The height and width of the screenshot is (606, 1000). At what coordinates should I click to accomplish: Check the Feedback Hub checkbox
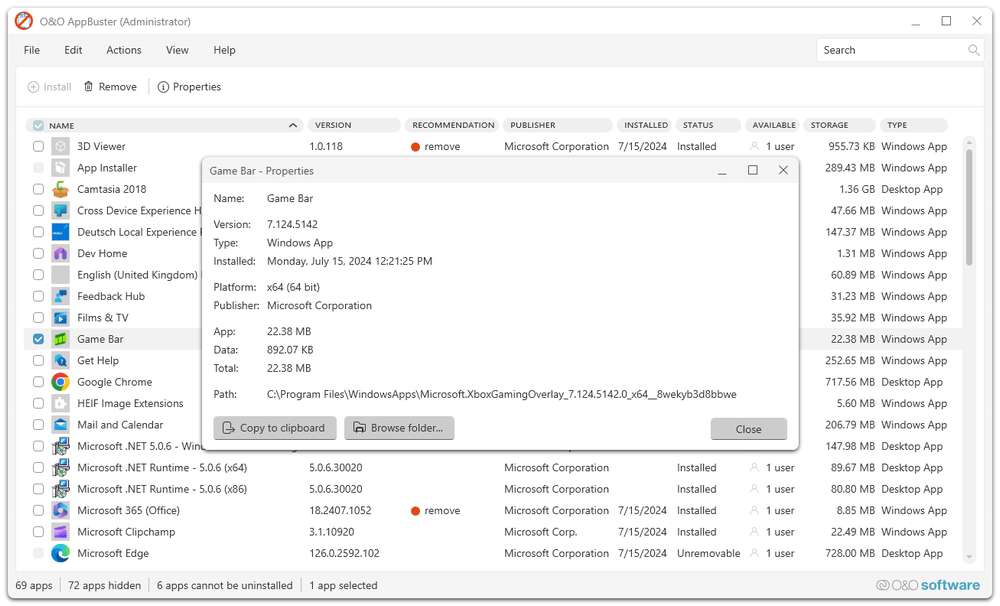38,296
